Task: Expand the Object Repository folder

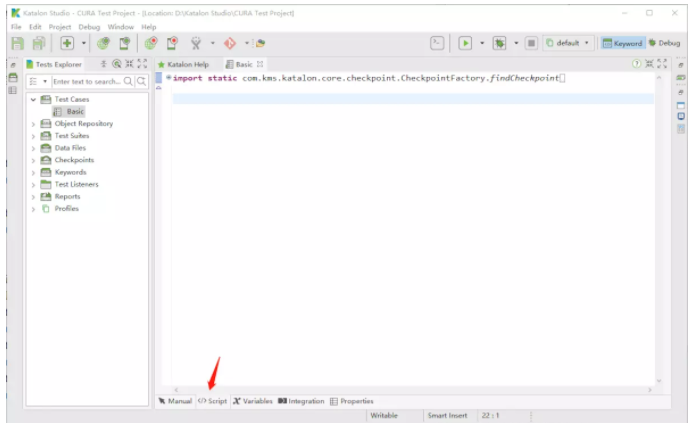Action: [33, 124]
